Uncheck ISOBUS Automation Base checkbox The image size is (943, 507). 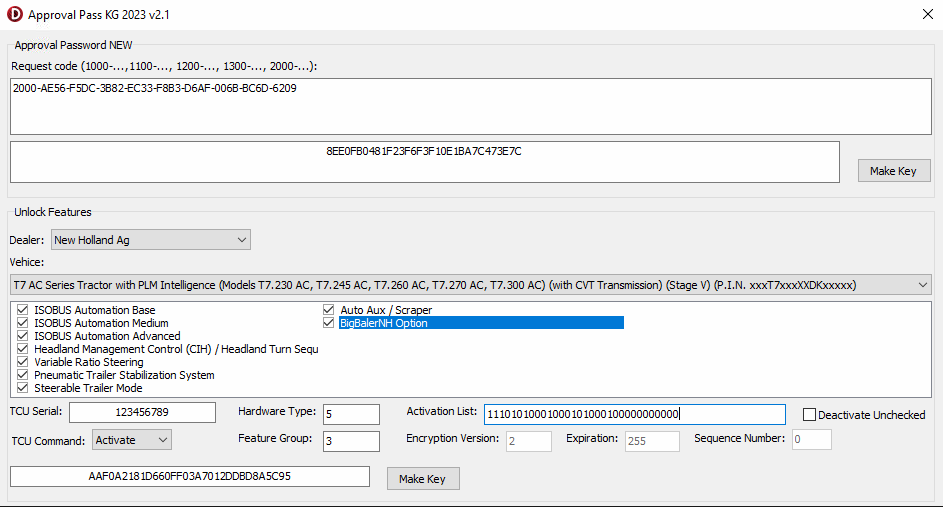[23, 310]
